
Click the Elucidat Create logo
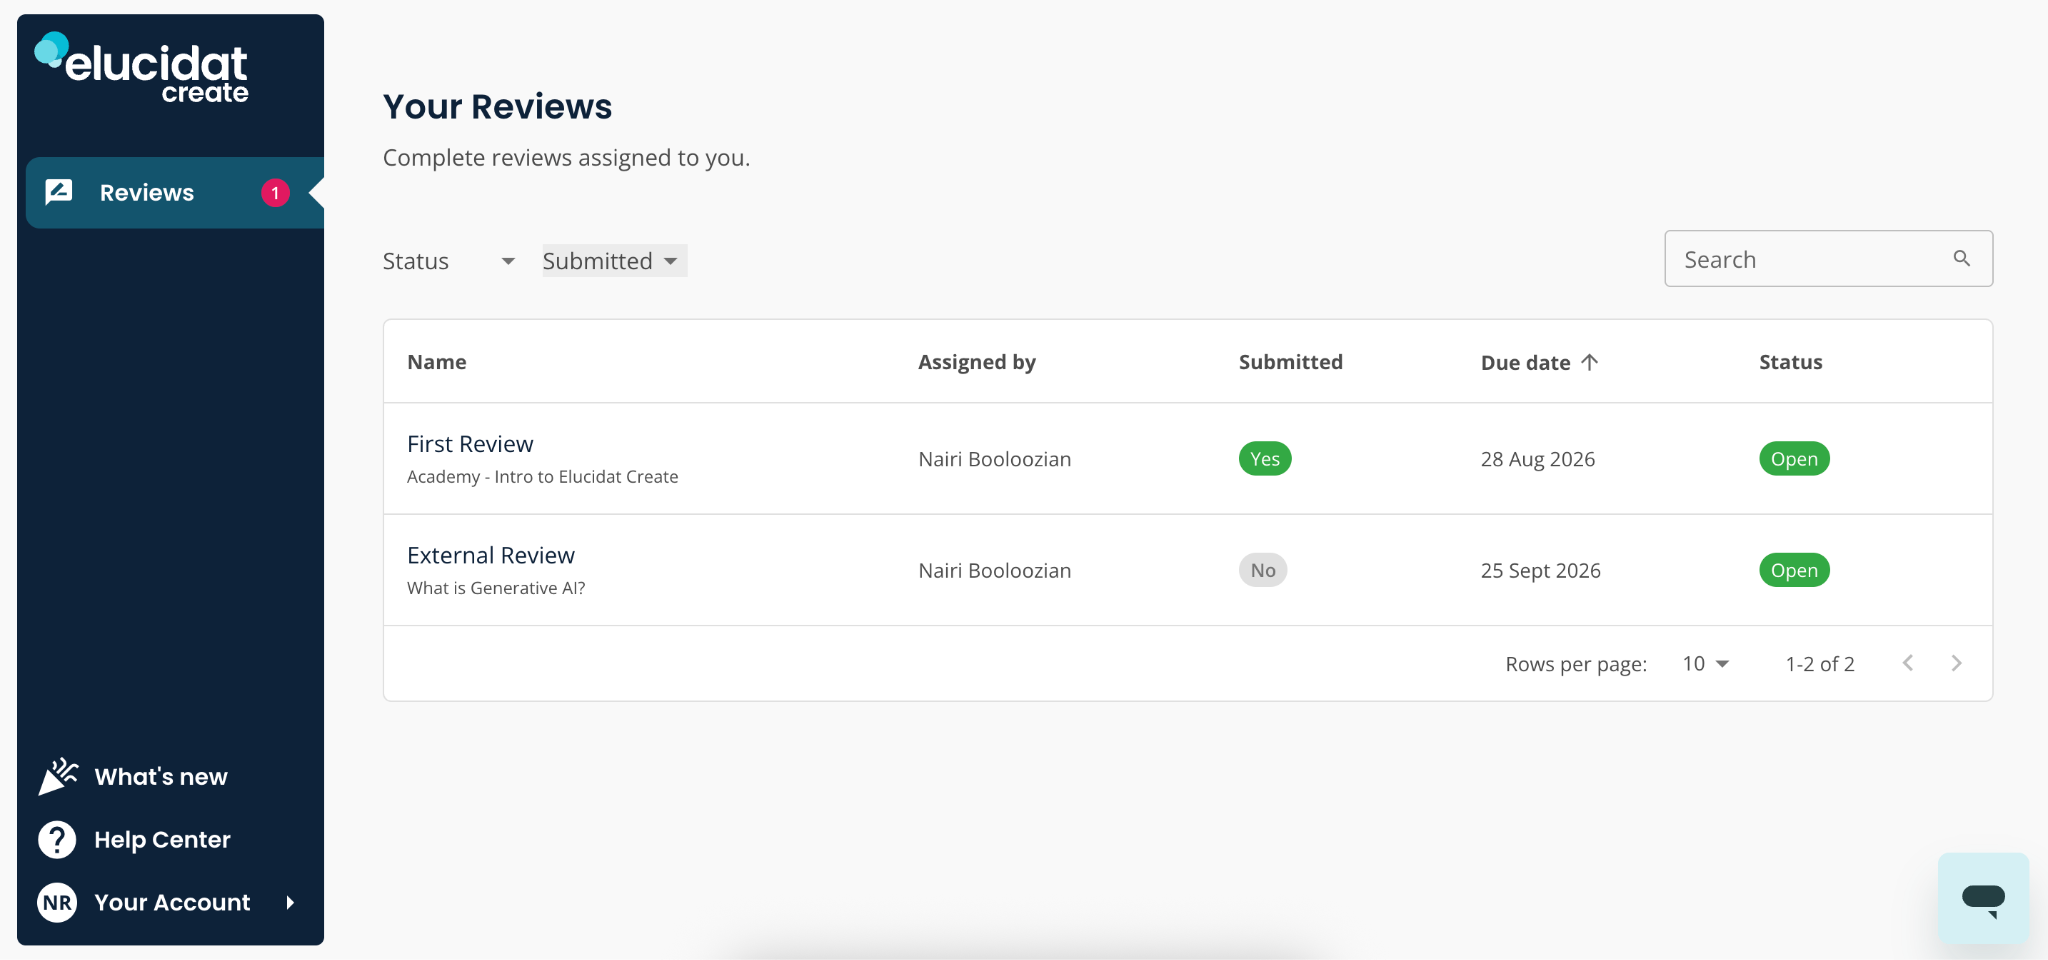[x=142, y=68]
